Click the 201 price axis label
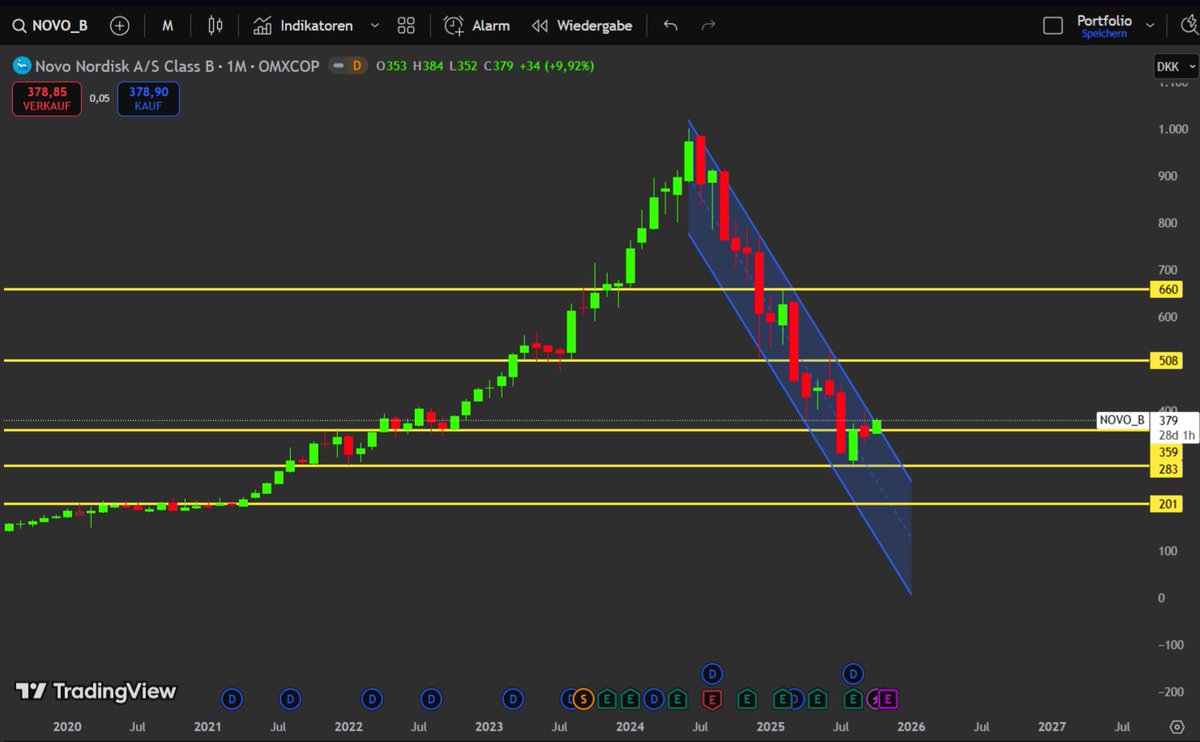This screenshot has width=1200, height=742. click(x=1166, y=504)
